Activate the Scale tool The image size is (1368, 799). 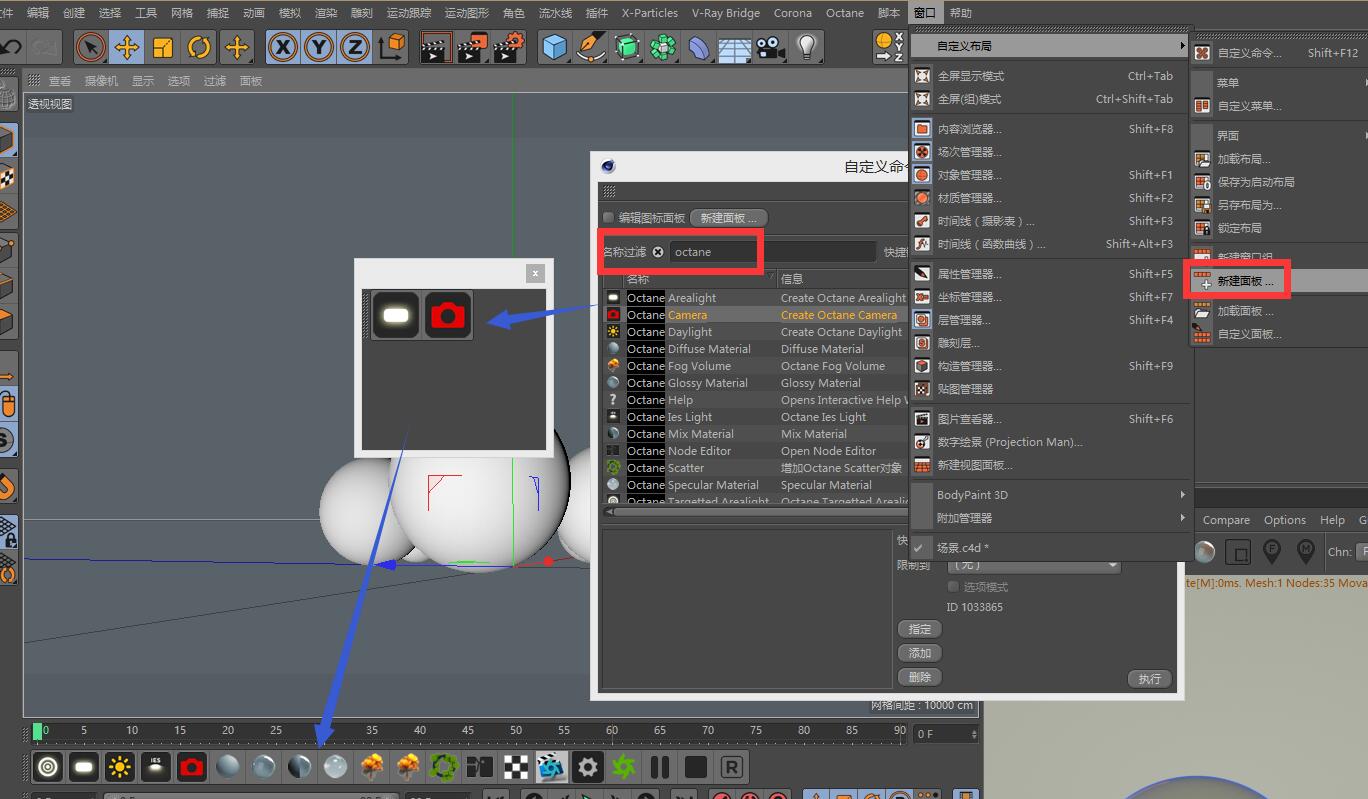pos(163,47)
